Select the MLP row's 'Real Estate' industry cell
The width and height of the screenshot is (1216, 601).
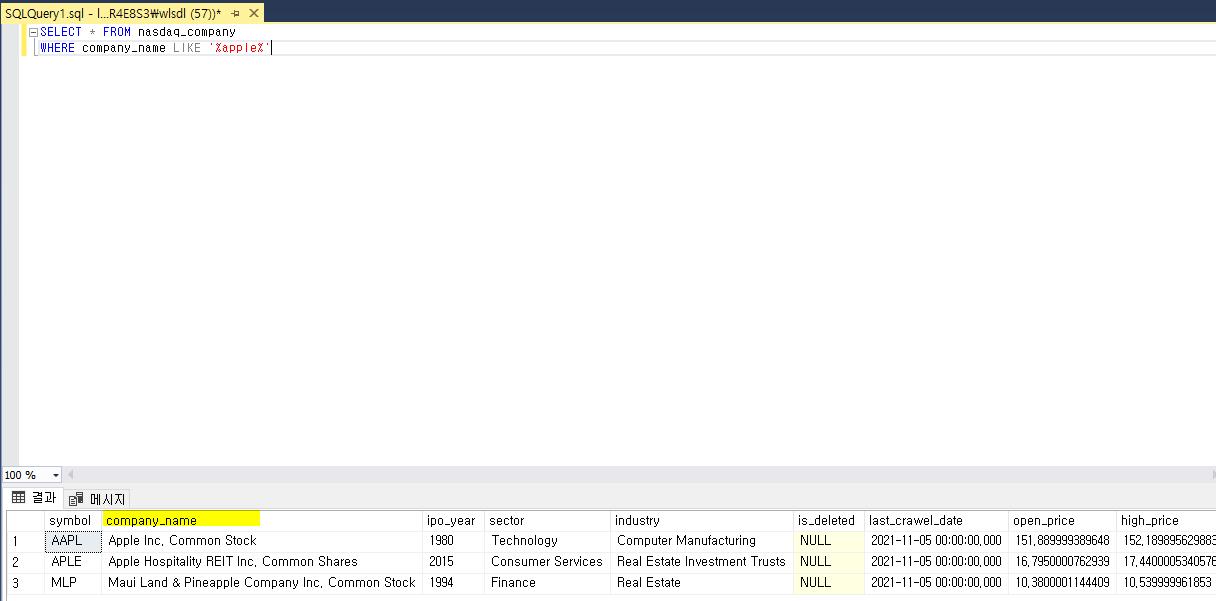pos(702,583)
